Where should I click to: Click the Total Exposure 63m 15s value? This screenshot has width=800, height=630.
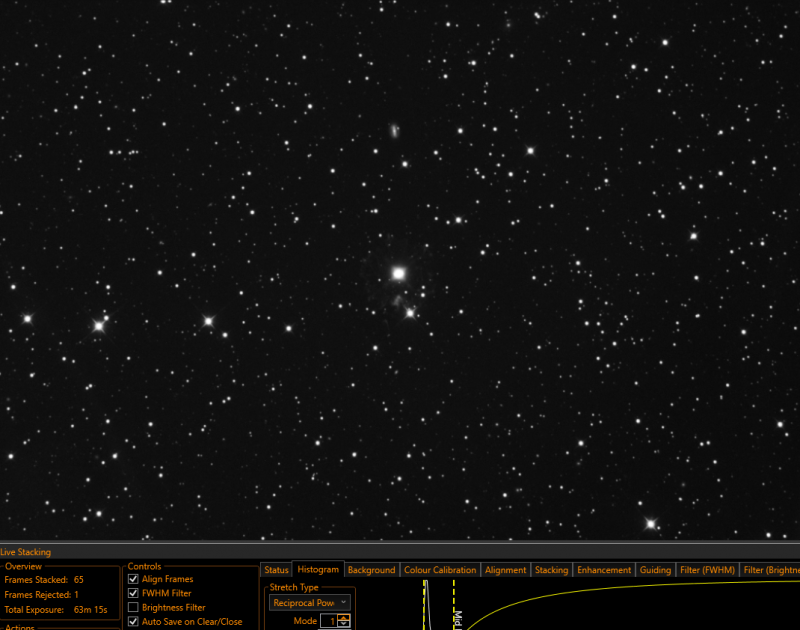point(90,610)
